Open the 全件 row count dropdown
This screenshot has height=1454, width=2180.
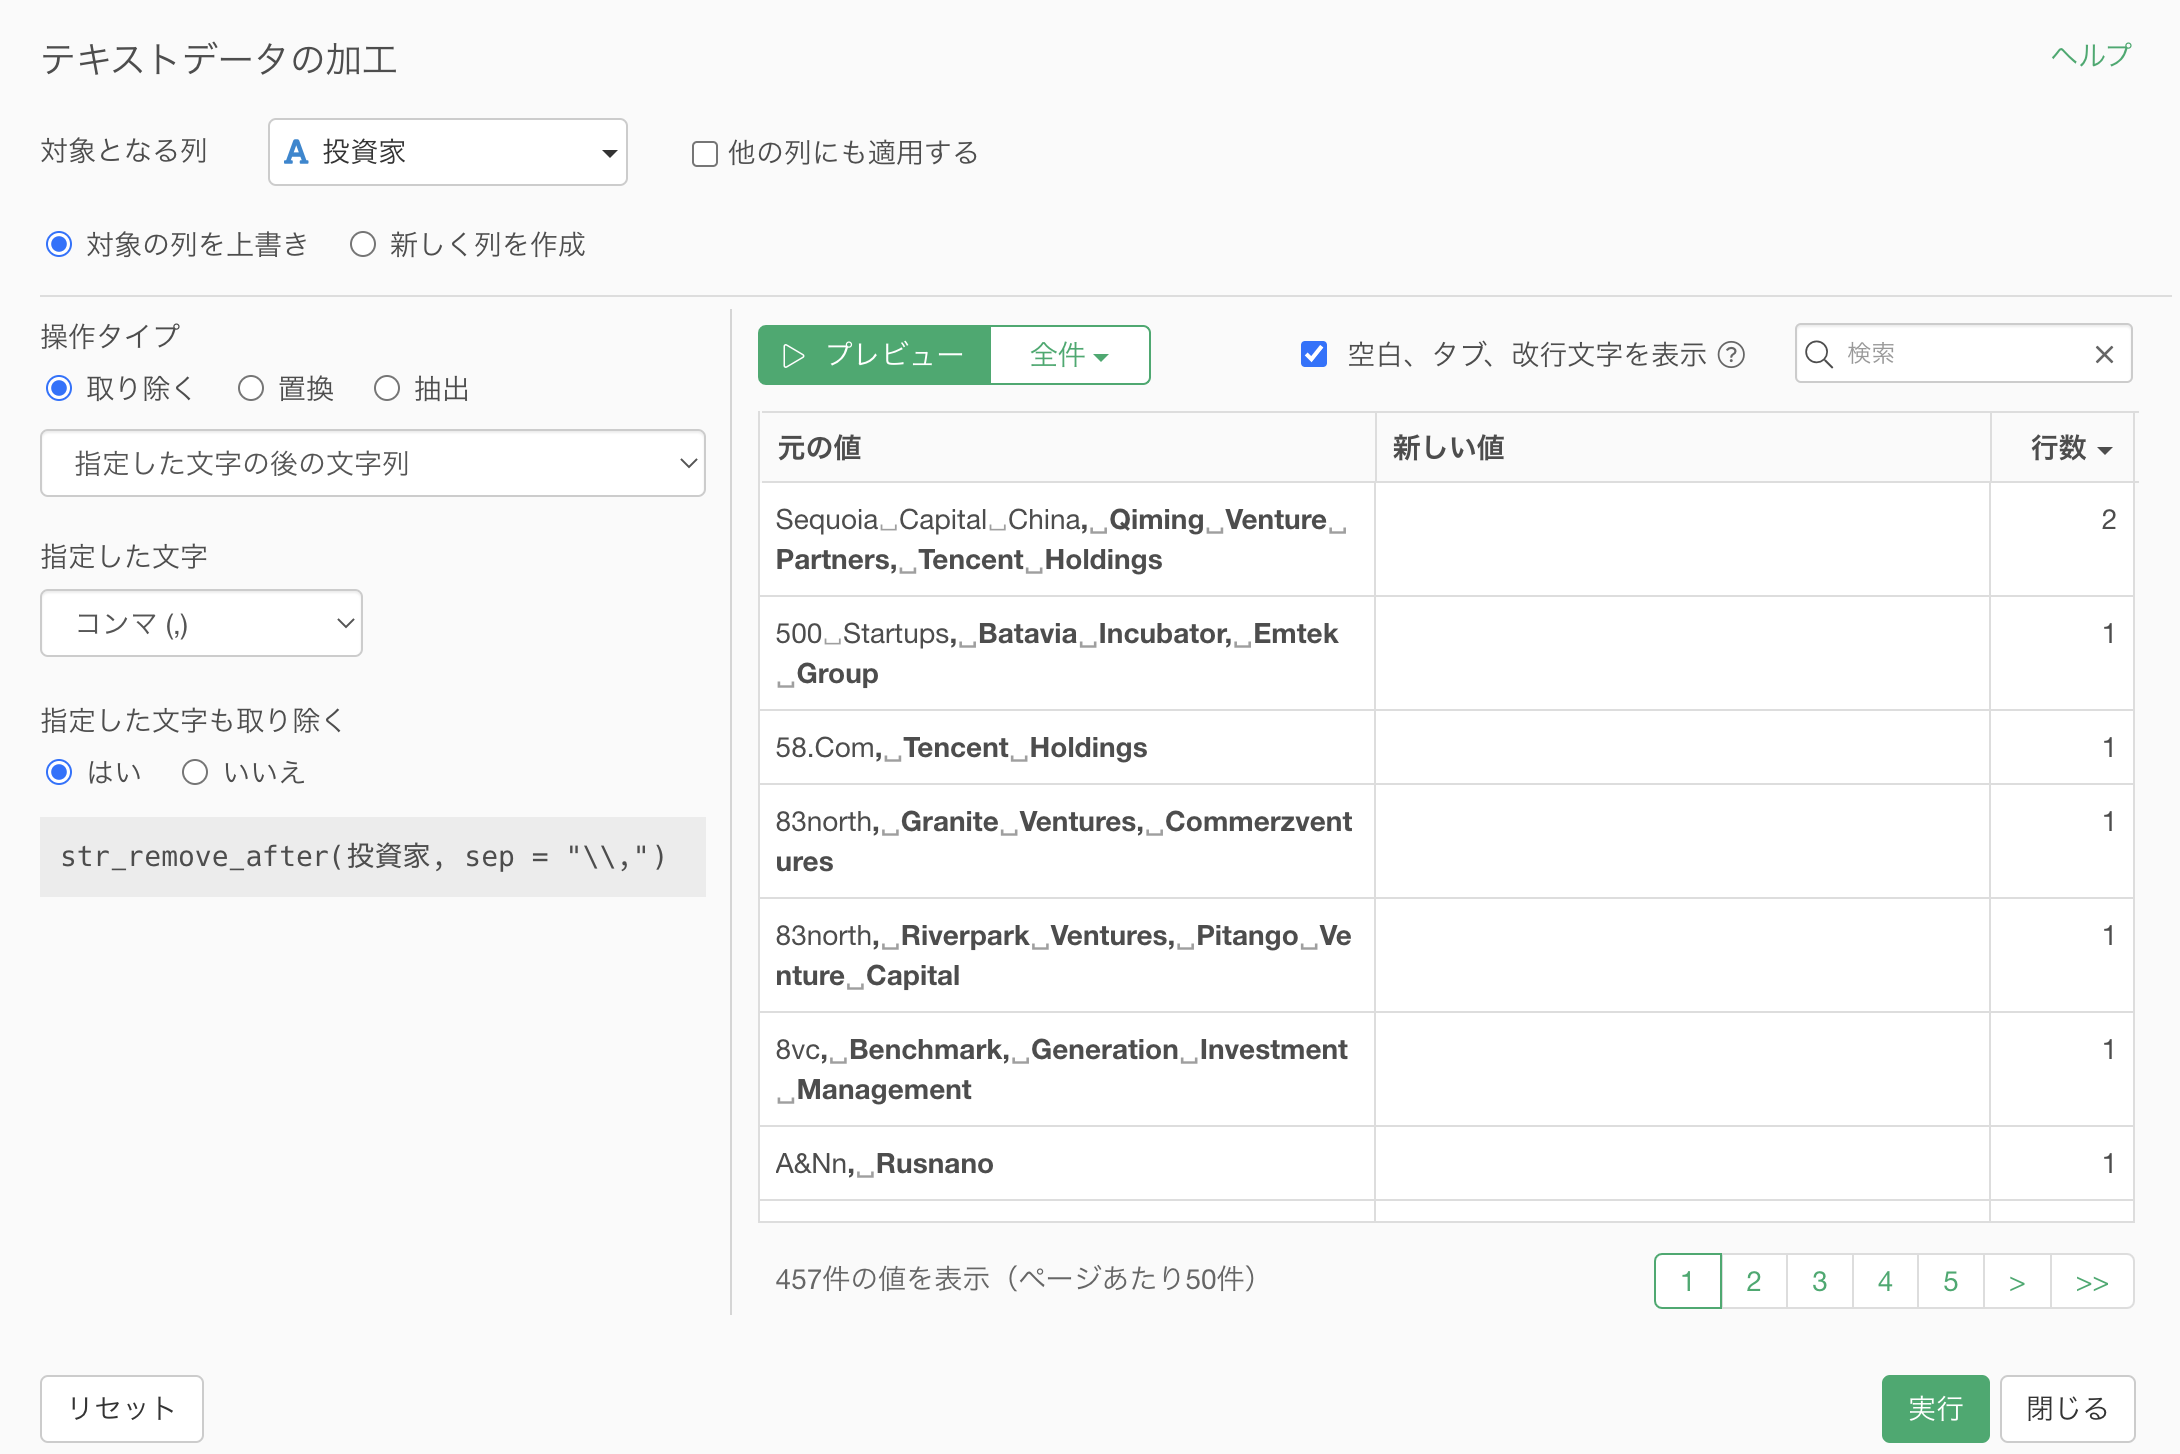point(1070,355)
